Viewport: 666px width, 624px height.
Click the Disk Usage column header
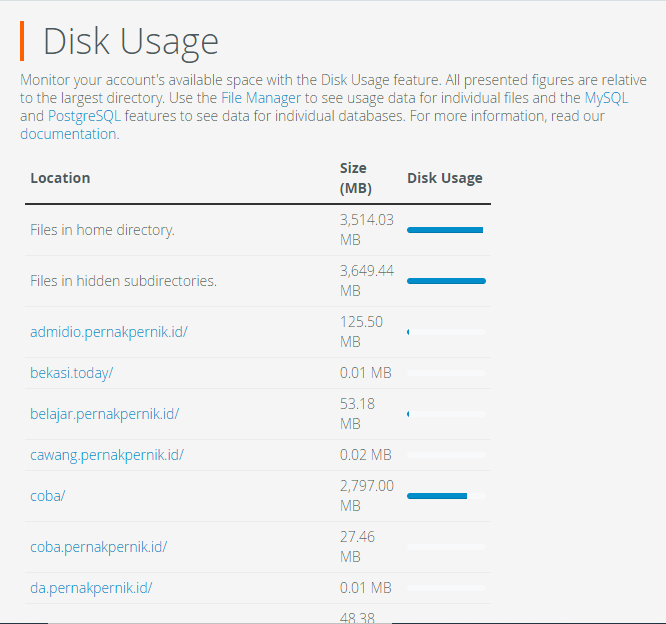[x=444, y=178]
